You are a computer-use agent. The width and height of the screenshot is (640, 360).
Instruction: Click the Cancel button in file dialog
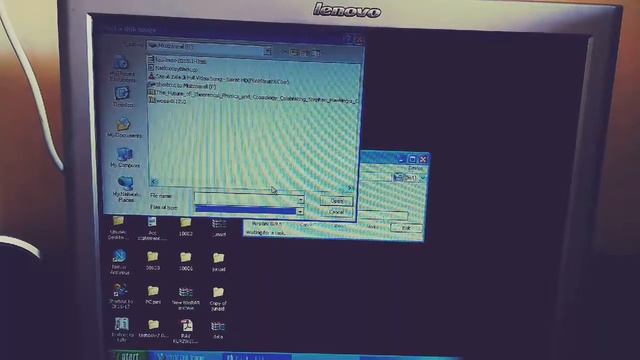336,212
